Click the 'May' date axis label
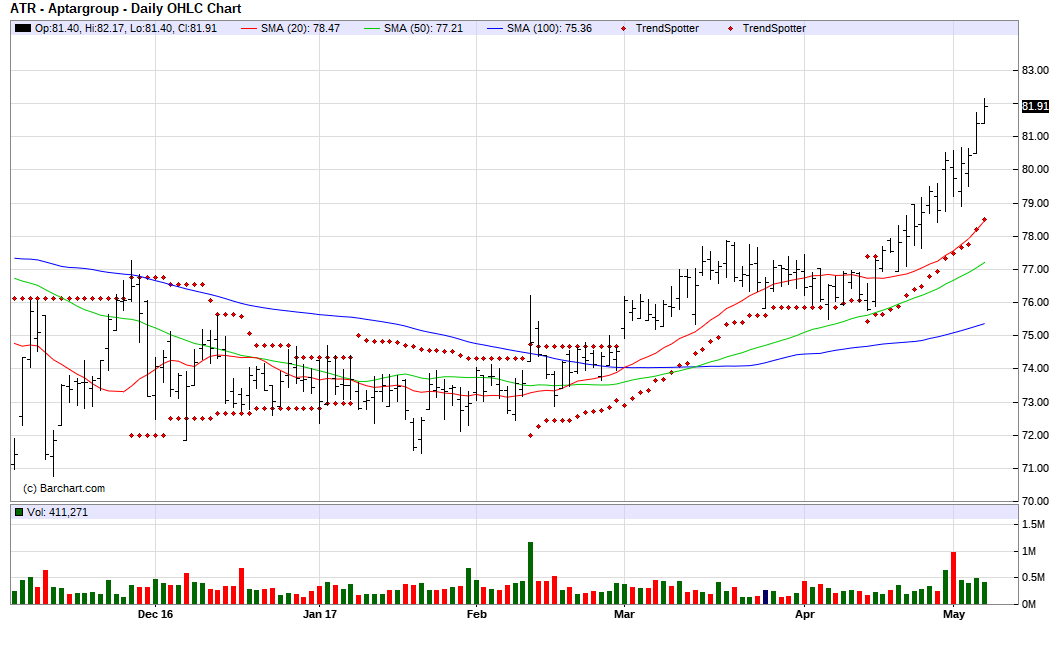1060x645 pixels. [954, 614]
